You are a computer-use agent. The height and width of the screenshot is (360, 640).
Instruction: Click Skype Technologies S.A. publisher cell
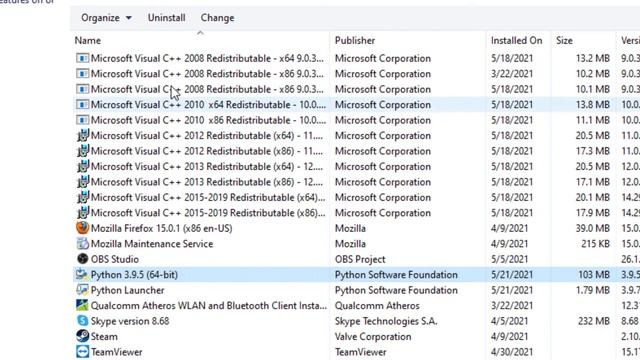tap(386, 321)
